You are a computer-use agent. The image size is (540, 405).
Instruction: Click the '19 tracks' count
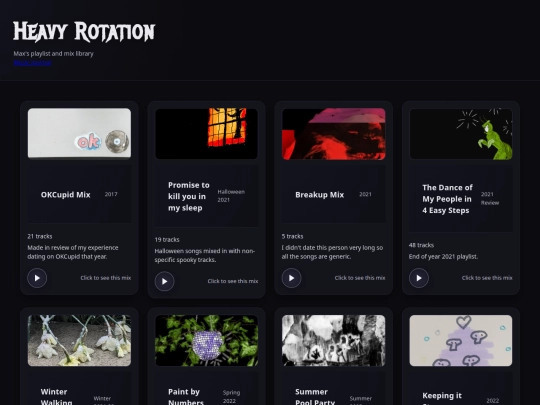pos(167,240)
